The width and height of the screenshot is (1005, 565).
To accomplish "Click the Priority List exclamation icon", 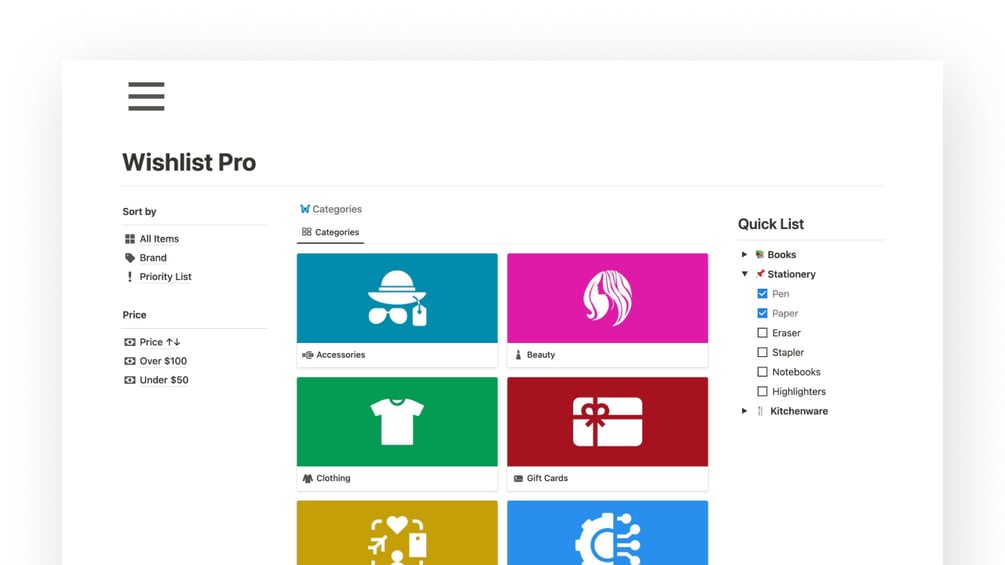I will point(129,277).
